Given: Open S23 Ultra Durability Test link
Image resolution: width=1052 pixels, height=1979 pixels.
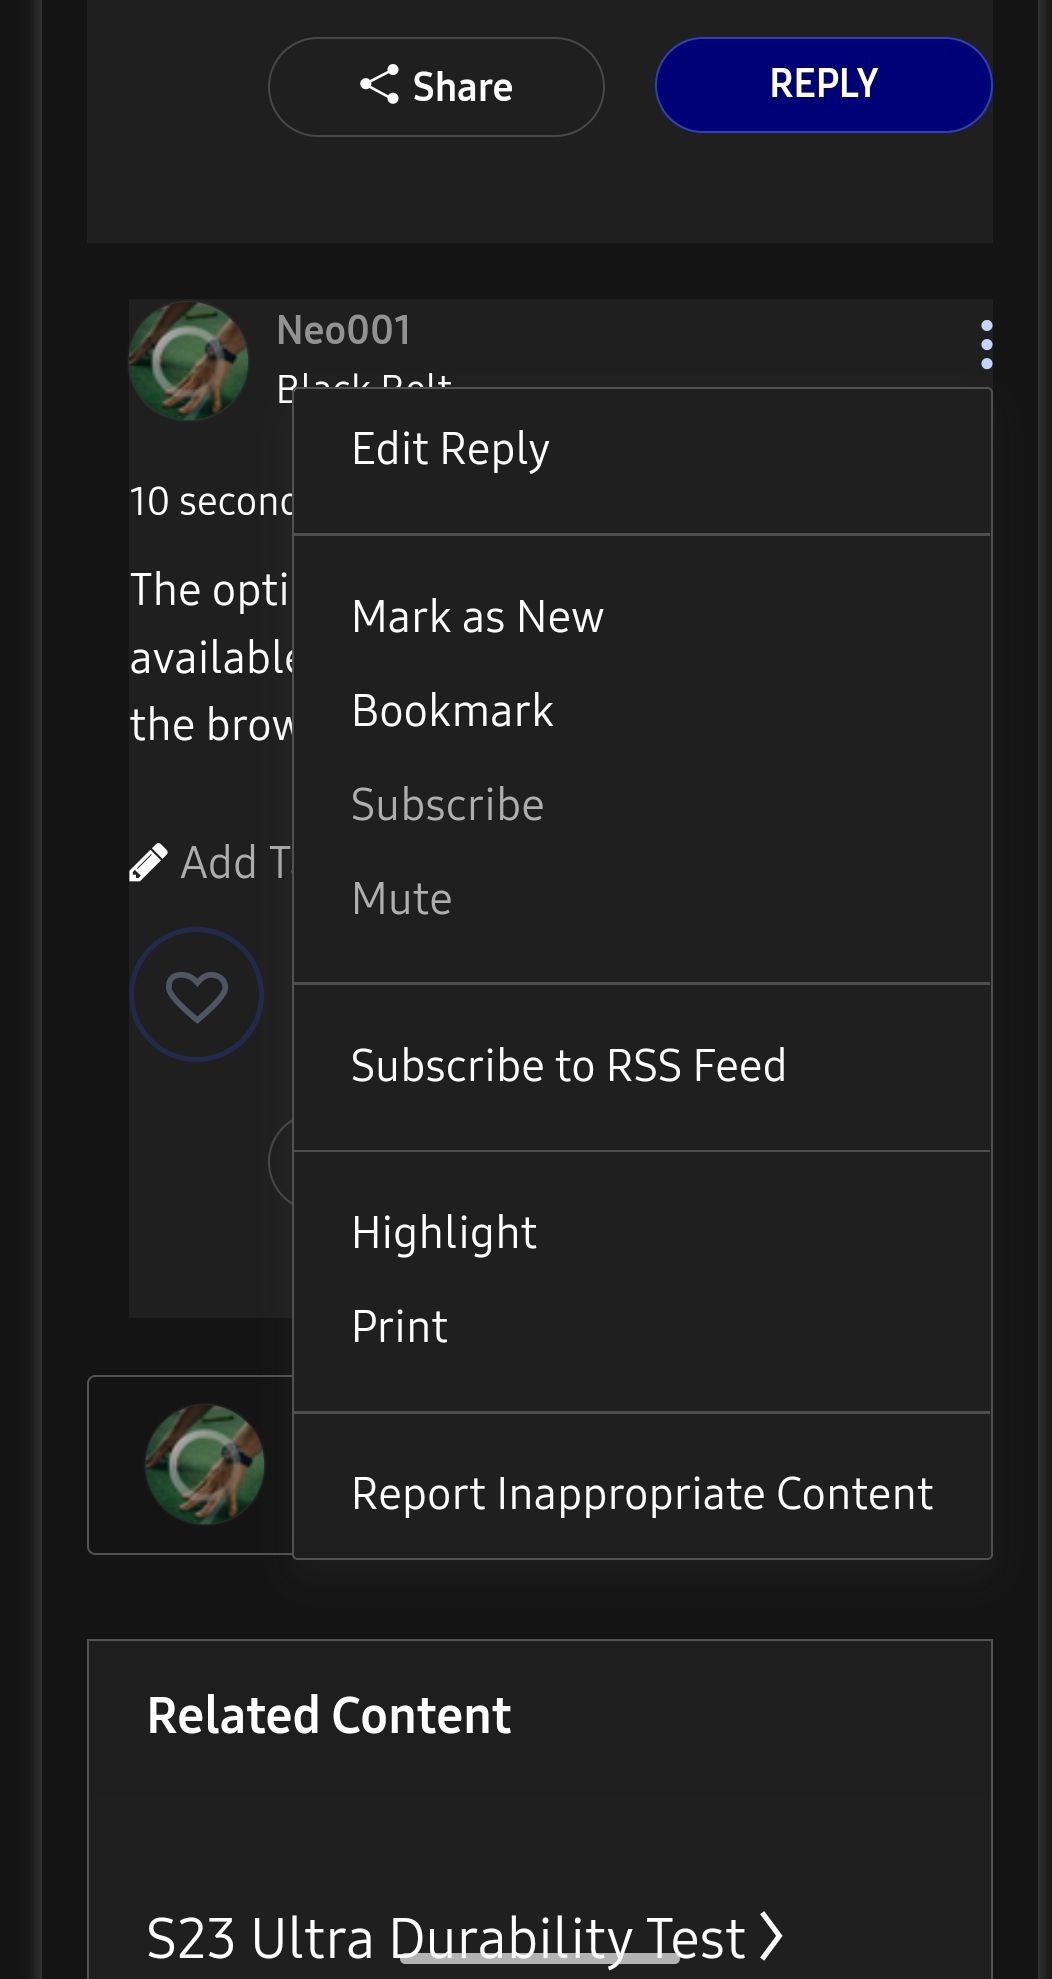Looking at the screenshot, I should point(445,1937).
